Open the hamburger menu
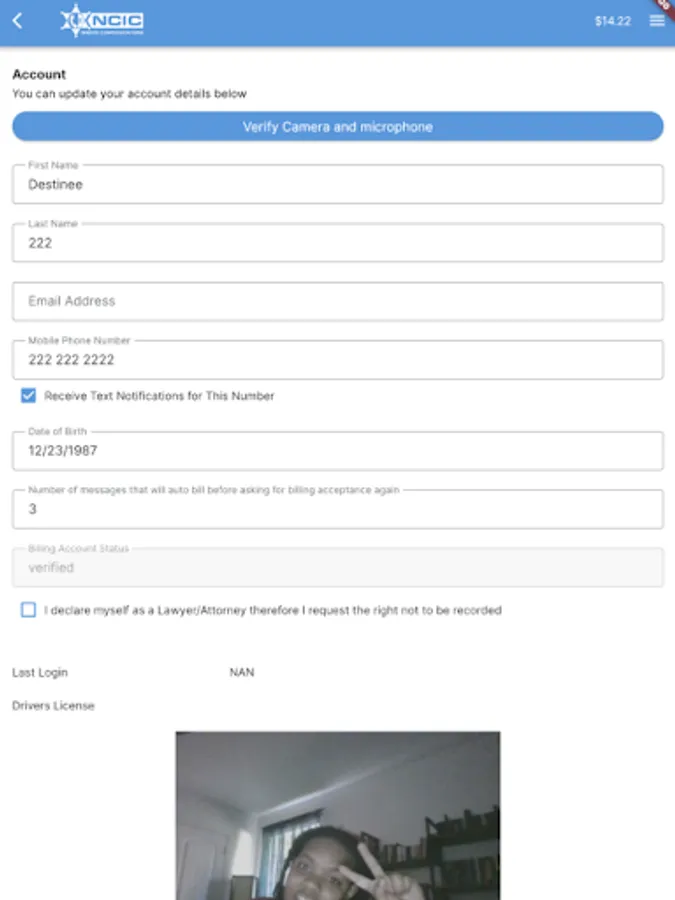The image size is (675, 900). click(x=657, y=21)
